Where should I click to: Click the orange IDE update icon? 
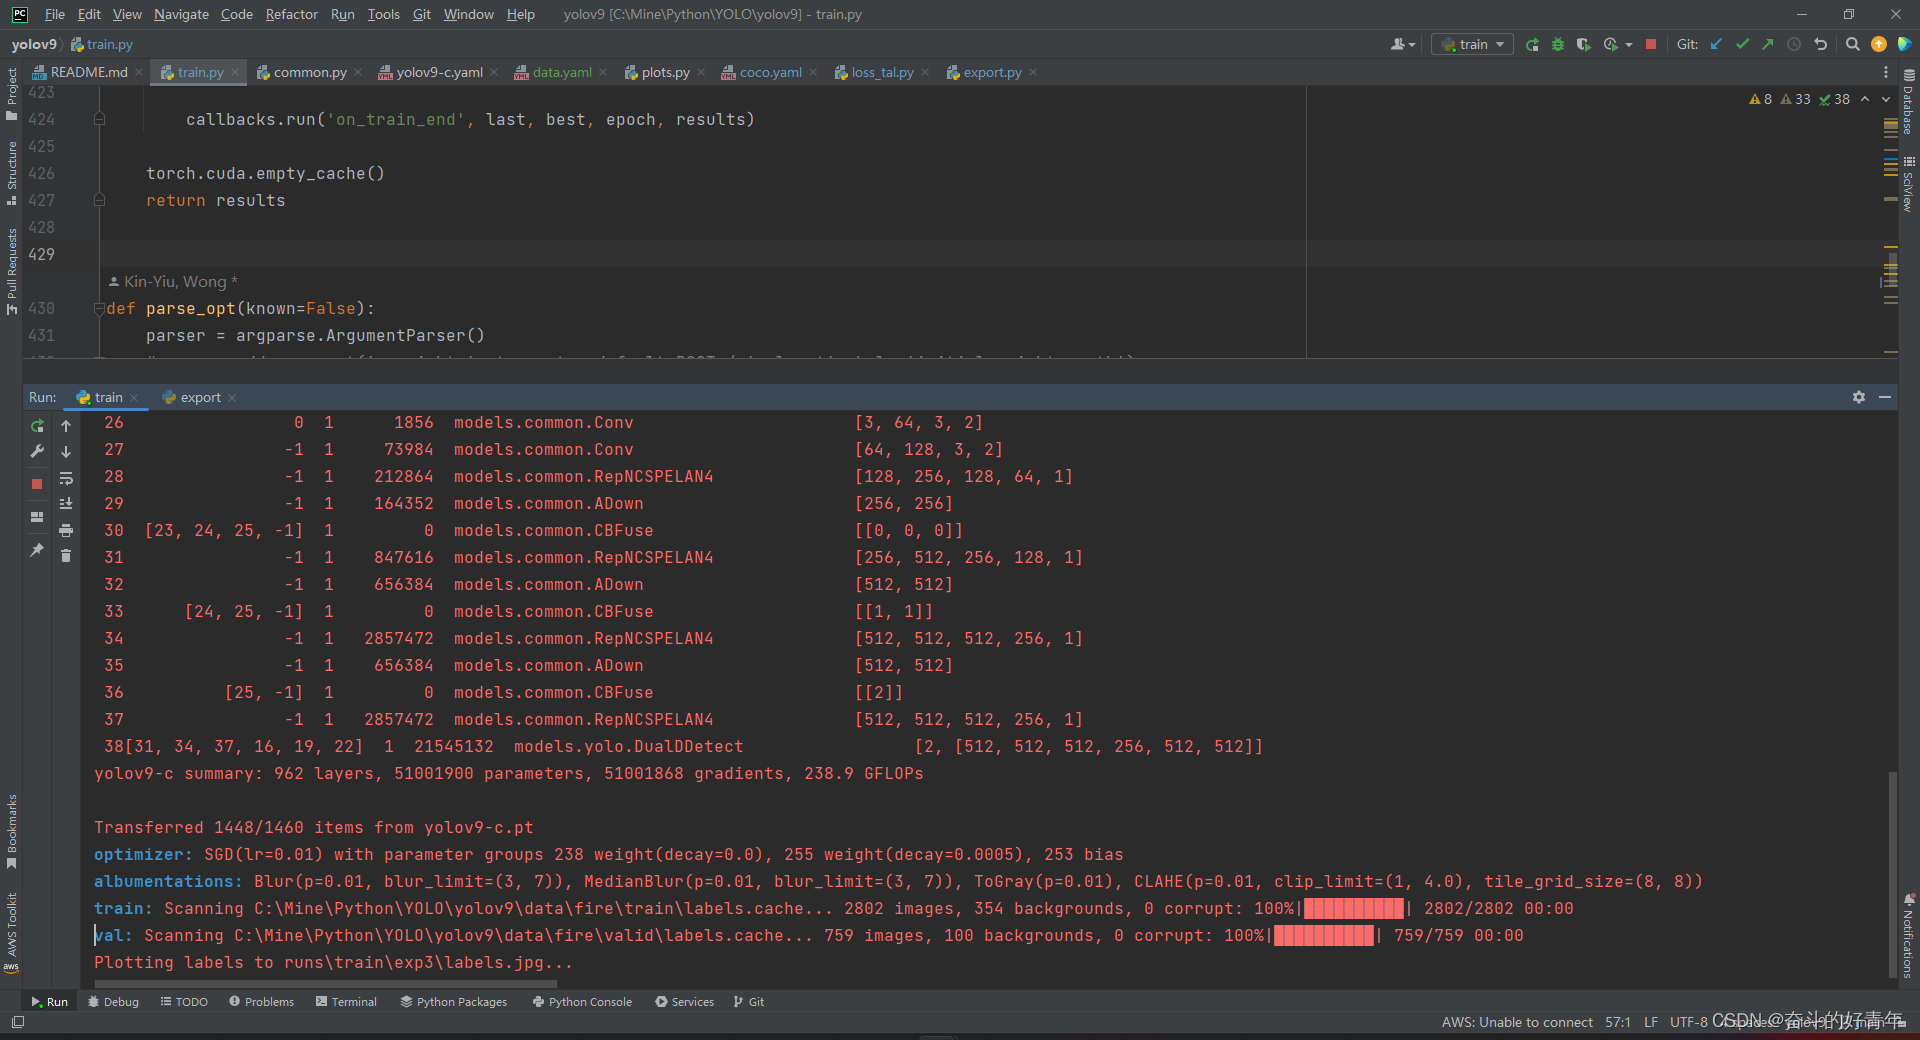click(x=1879, y=44)
